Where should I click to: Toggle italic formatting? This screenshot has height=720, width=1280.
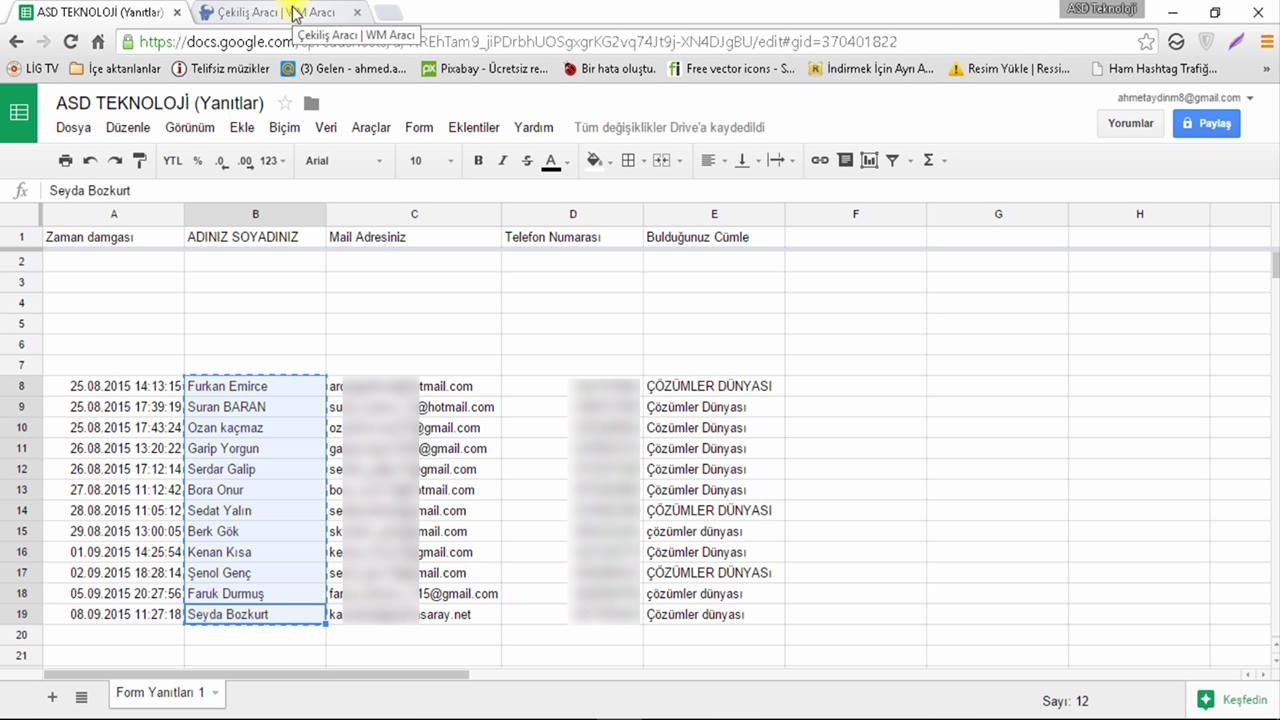(x=503, y=160)
